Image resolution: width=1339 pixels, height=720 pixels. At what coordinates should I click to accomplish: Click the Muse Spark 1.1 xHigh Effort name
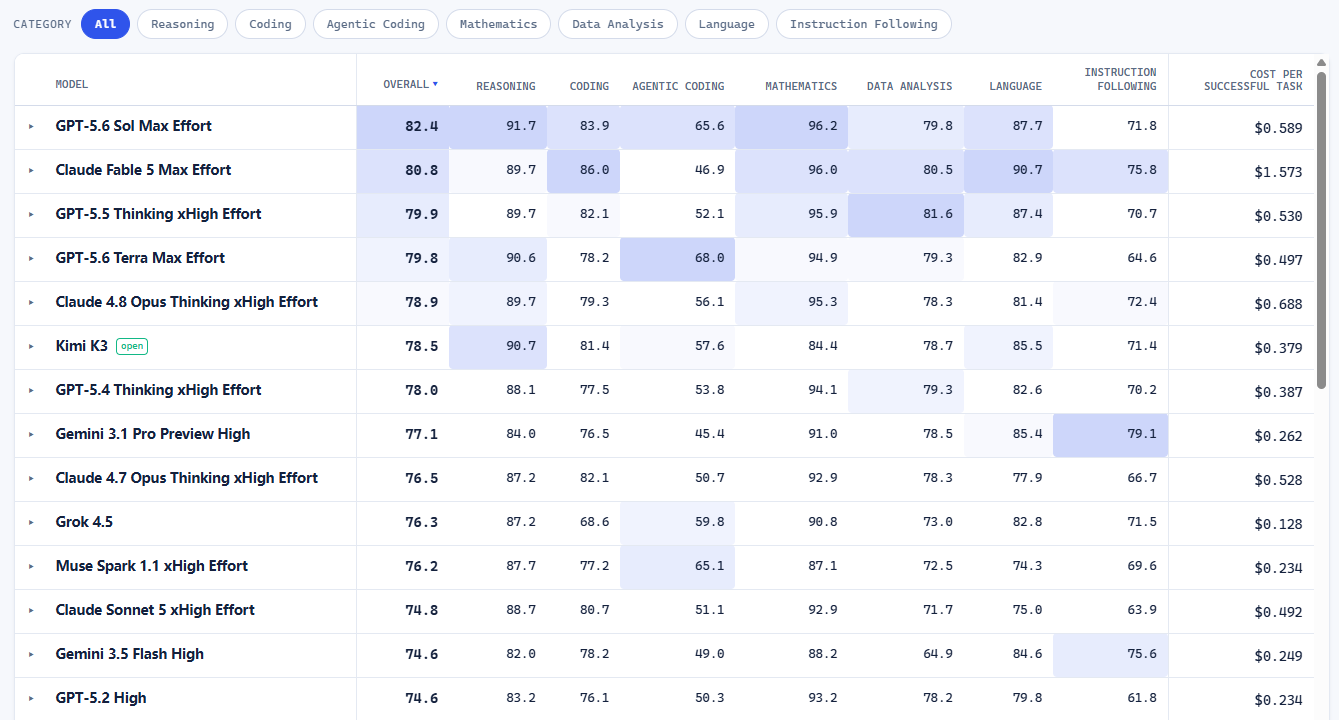coord(152,566)
